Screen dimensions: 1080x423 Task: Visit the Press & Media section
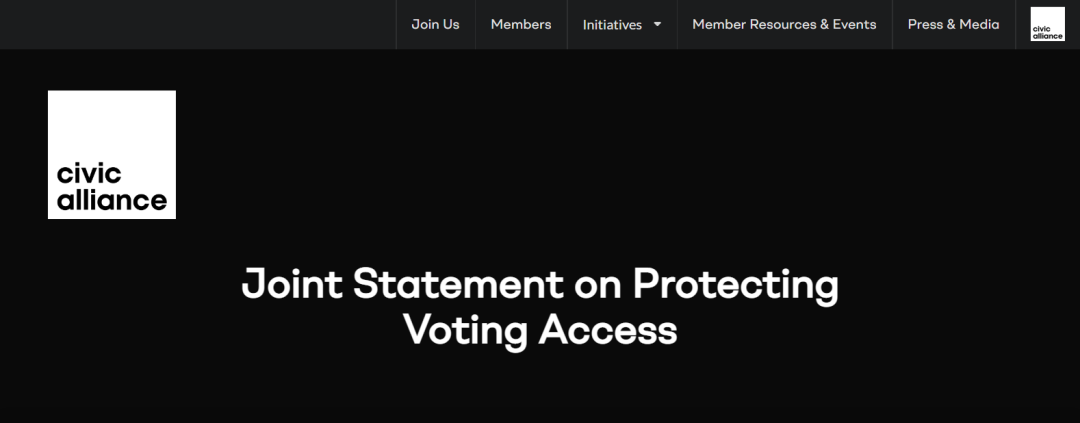[x=953, y=24]
